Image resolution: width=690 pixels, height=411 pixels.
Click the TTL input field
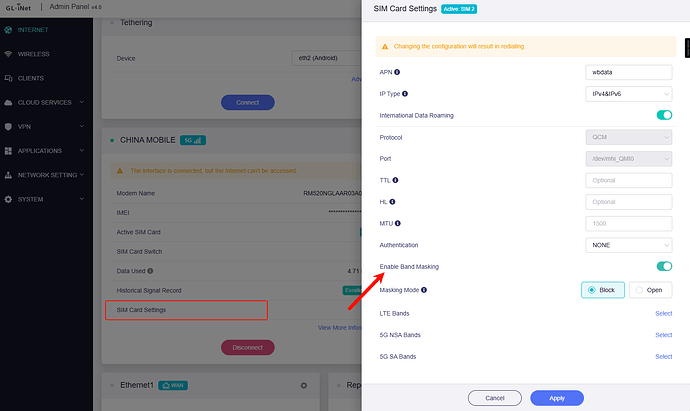coord(628,180)
